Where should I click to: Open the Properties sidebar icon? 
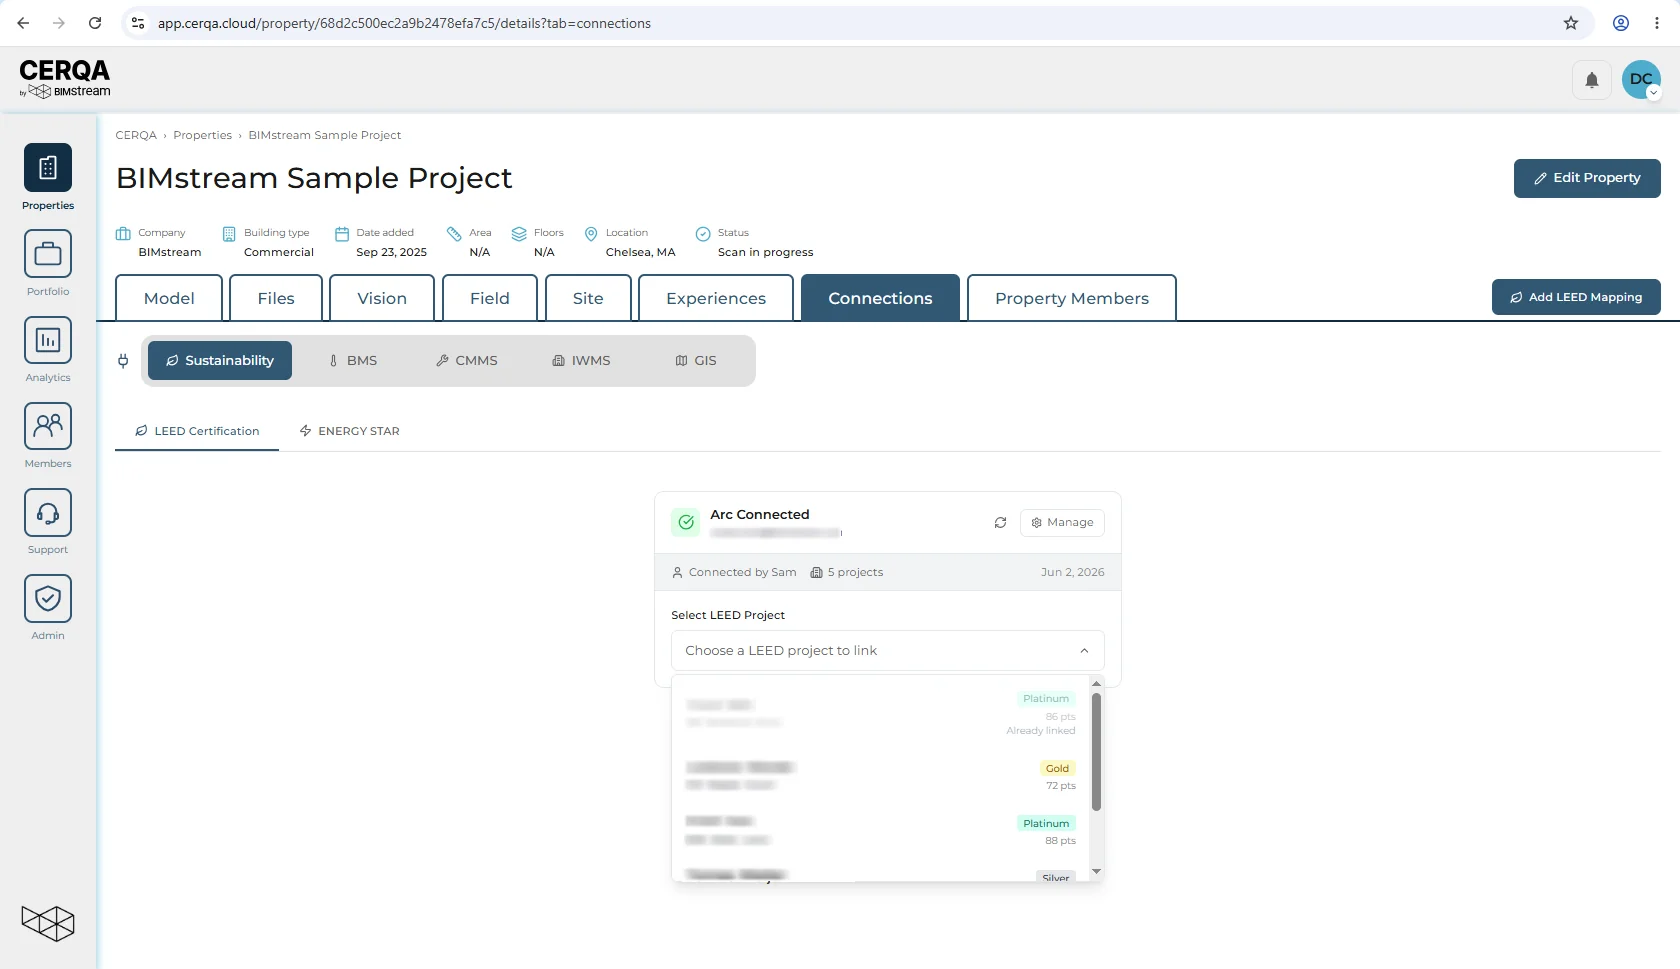[x=48, y=167]
